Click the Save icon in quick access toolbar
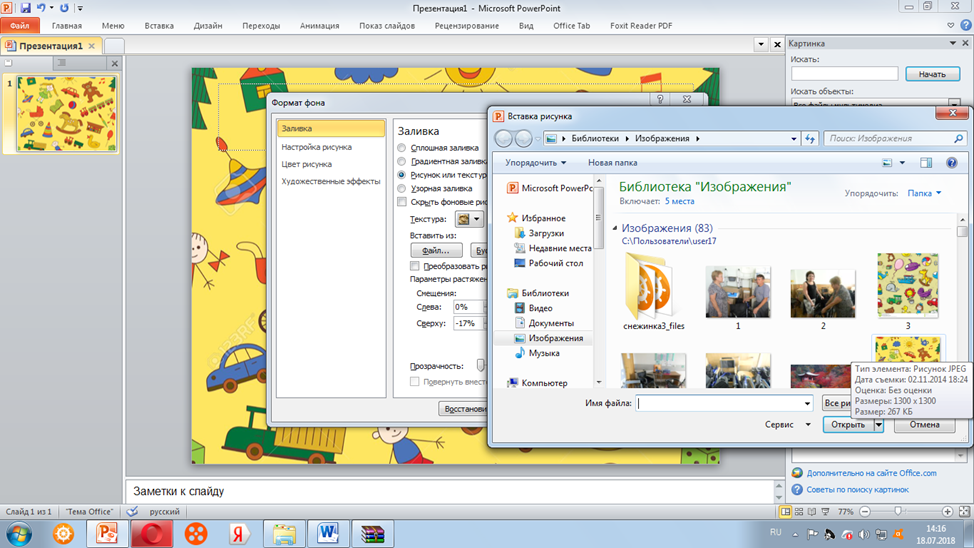 pos(25,7)
